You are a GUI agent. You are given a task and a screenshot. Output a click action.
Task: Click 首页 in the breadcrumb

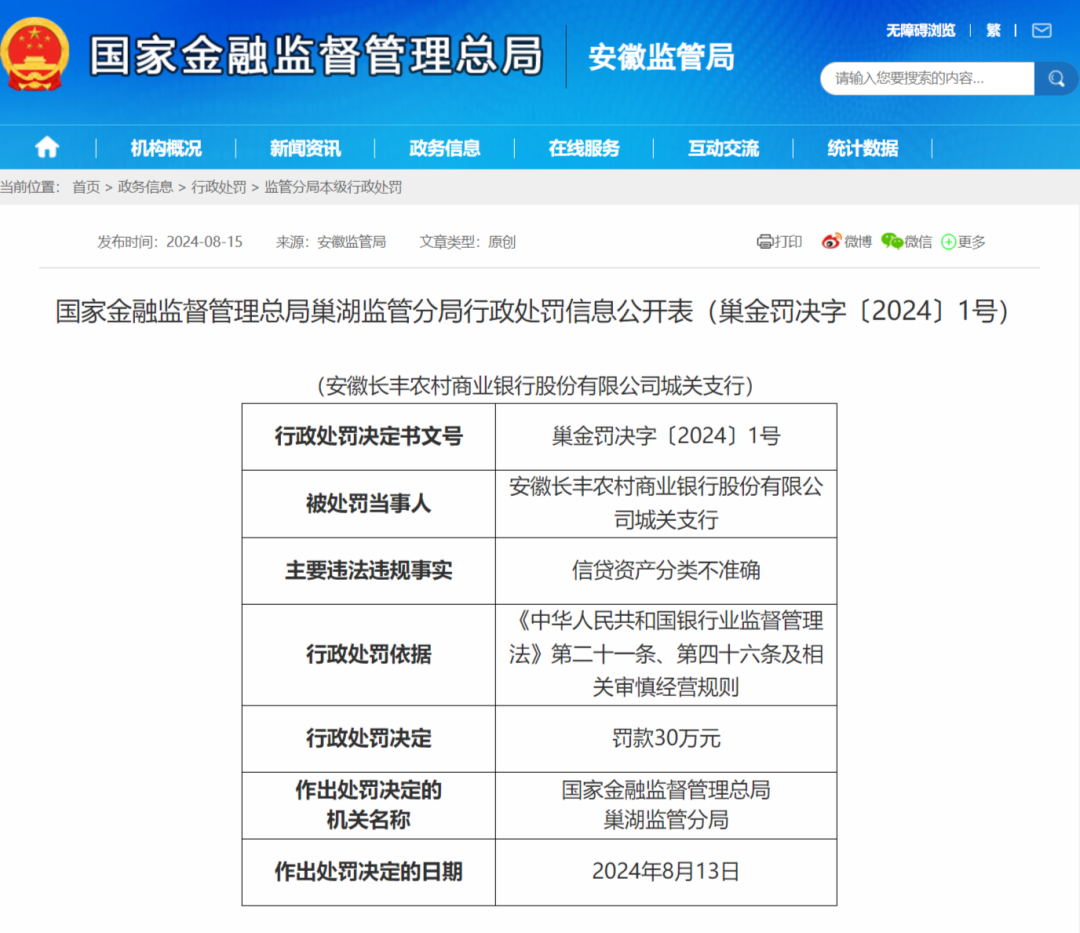pyautogui.click(x=86, y=187)
